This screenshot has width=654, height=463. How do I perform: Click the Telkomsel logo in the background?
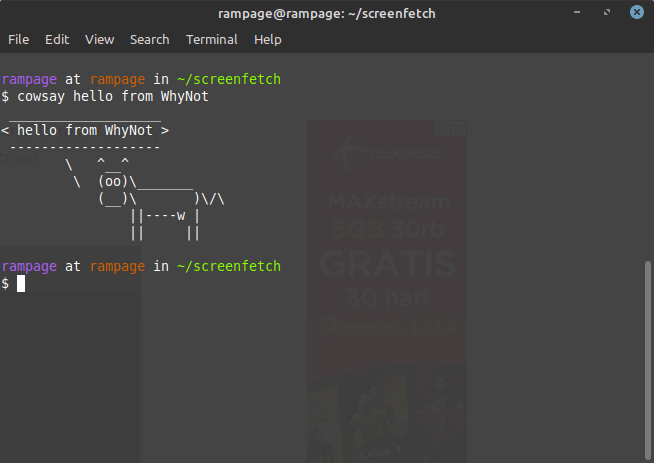(x=388, y=155)
